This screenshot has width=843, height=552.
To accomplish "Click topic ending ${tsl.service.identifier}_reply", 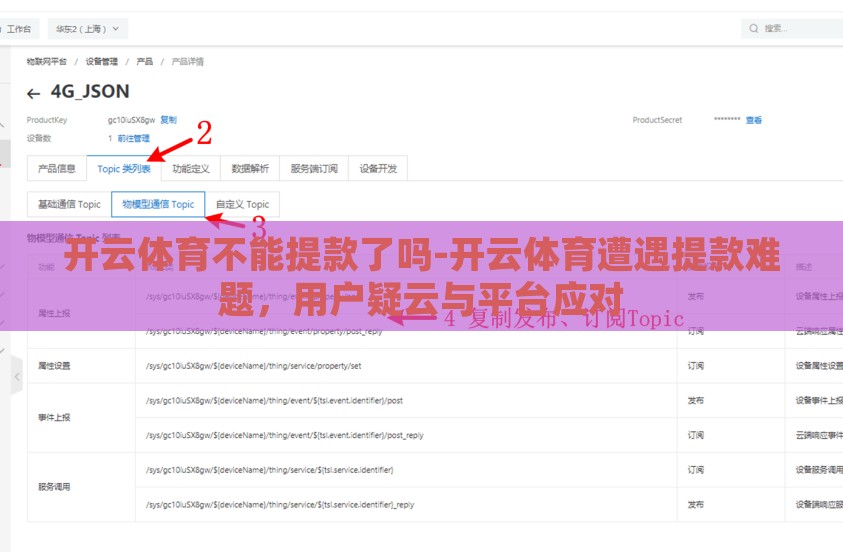I will click(280, 505).
